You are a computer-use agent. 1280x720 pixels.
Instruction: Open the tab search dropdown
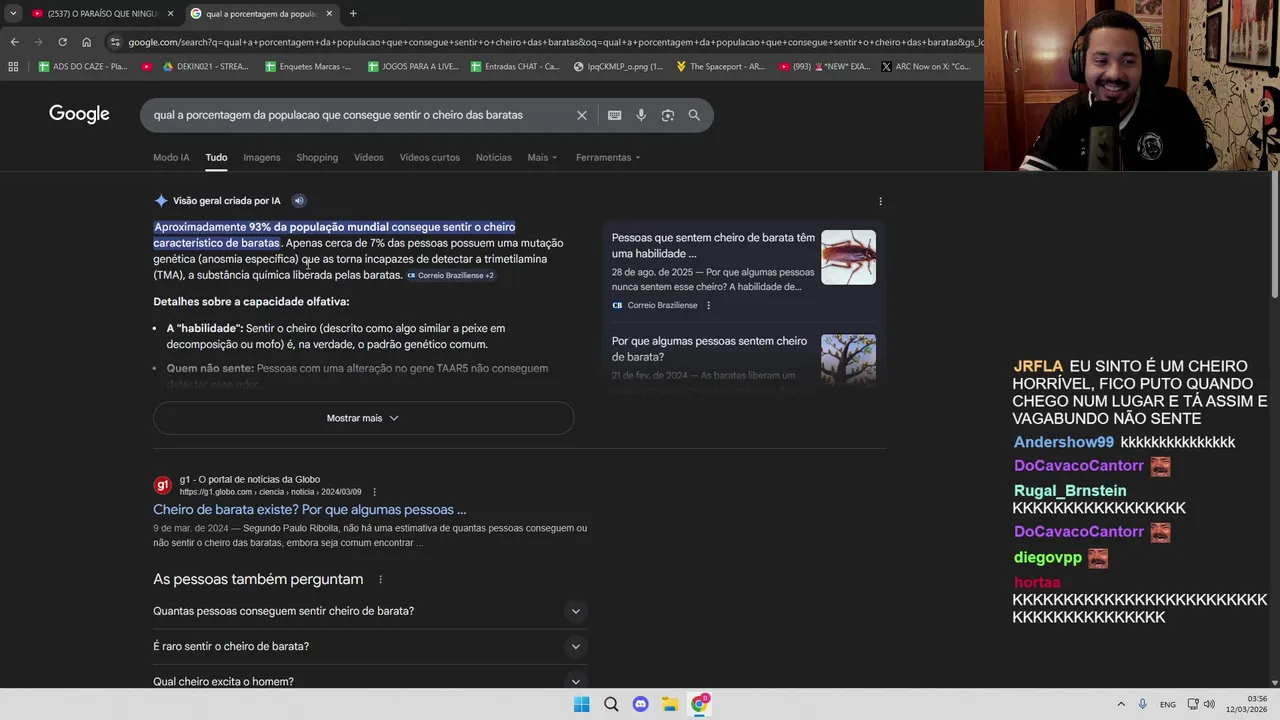12,14
